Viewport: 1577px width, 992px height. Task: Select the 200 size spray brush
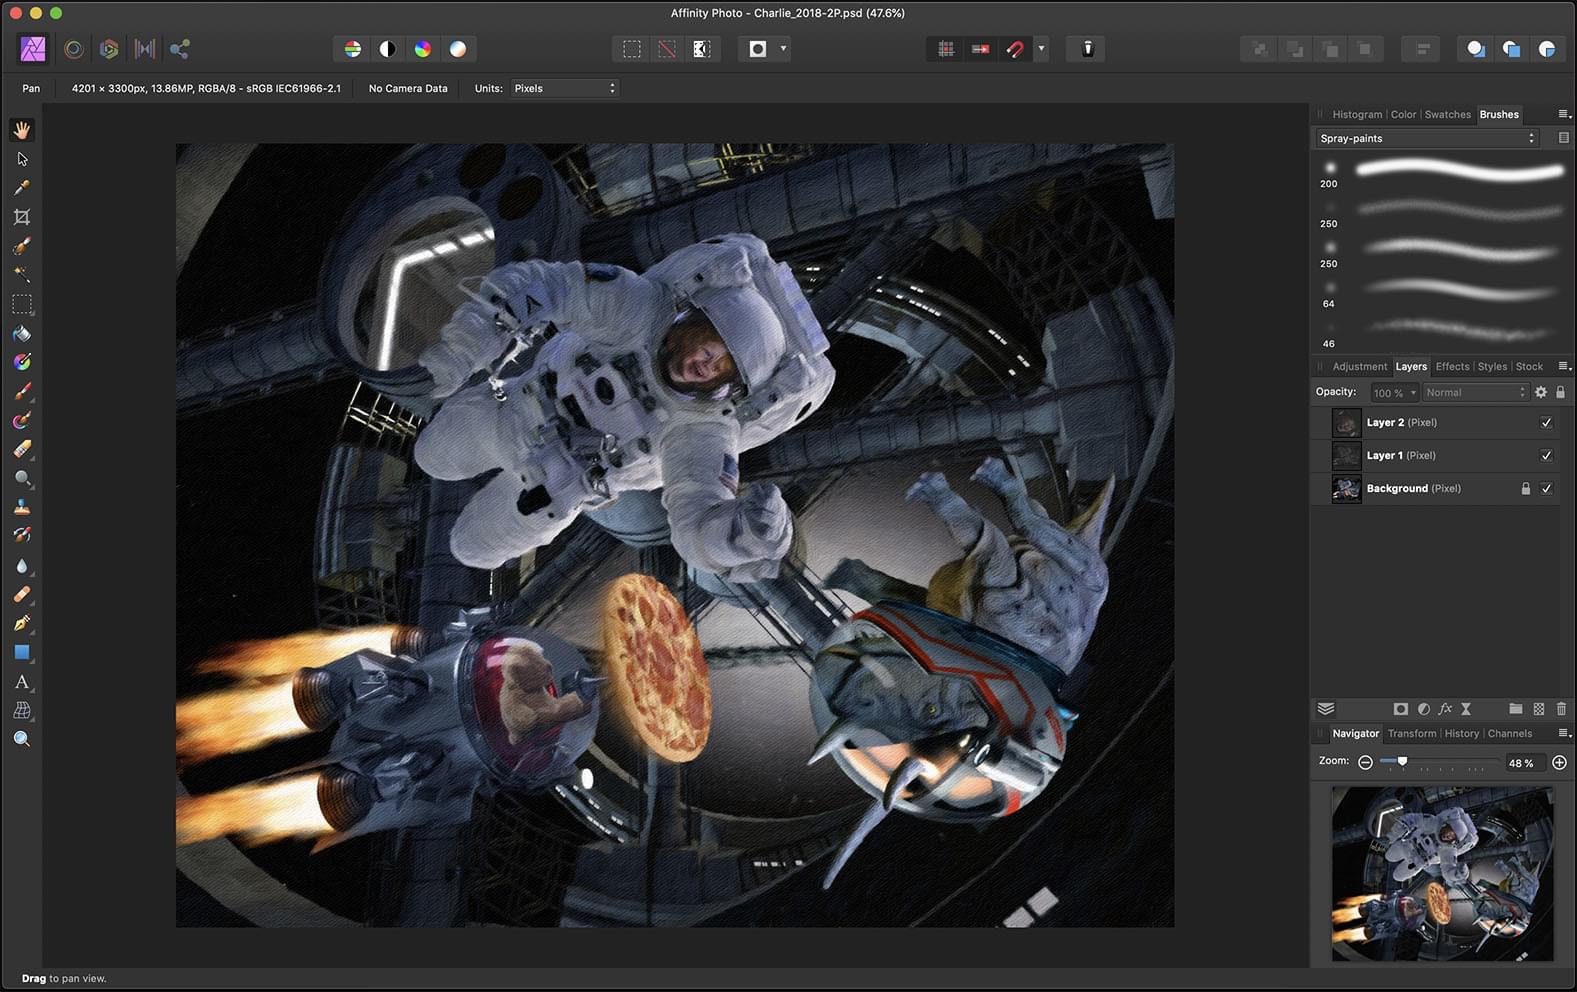click(x=1441, y=173)
